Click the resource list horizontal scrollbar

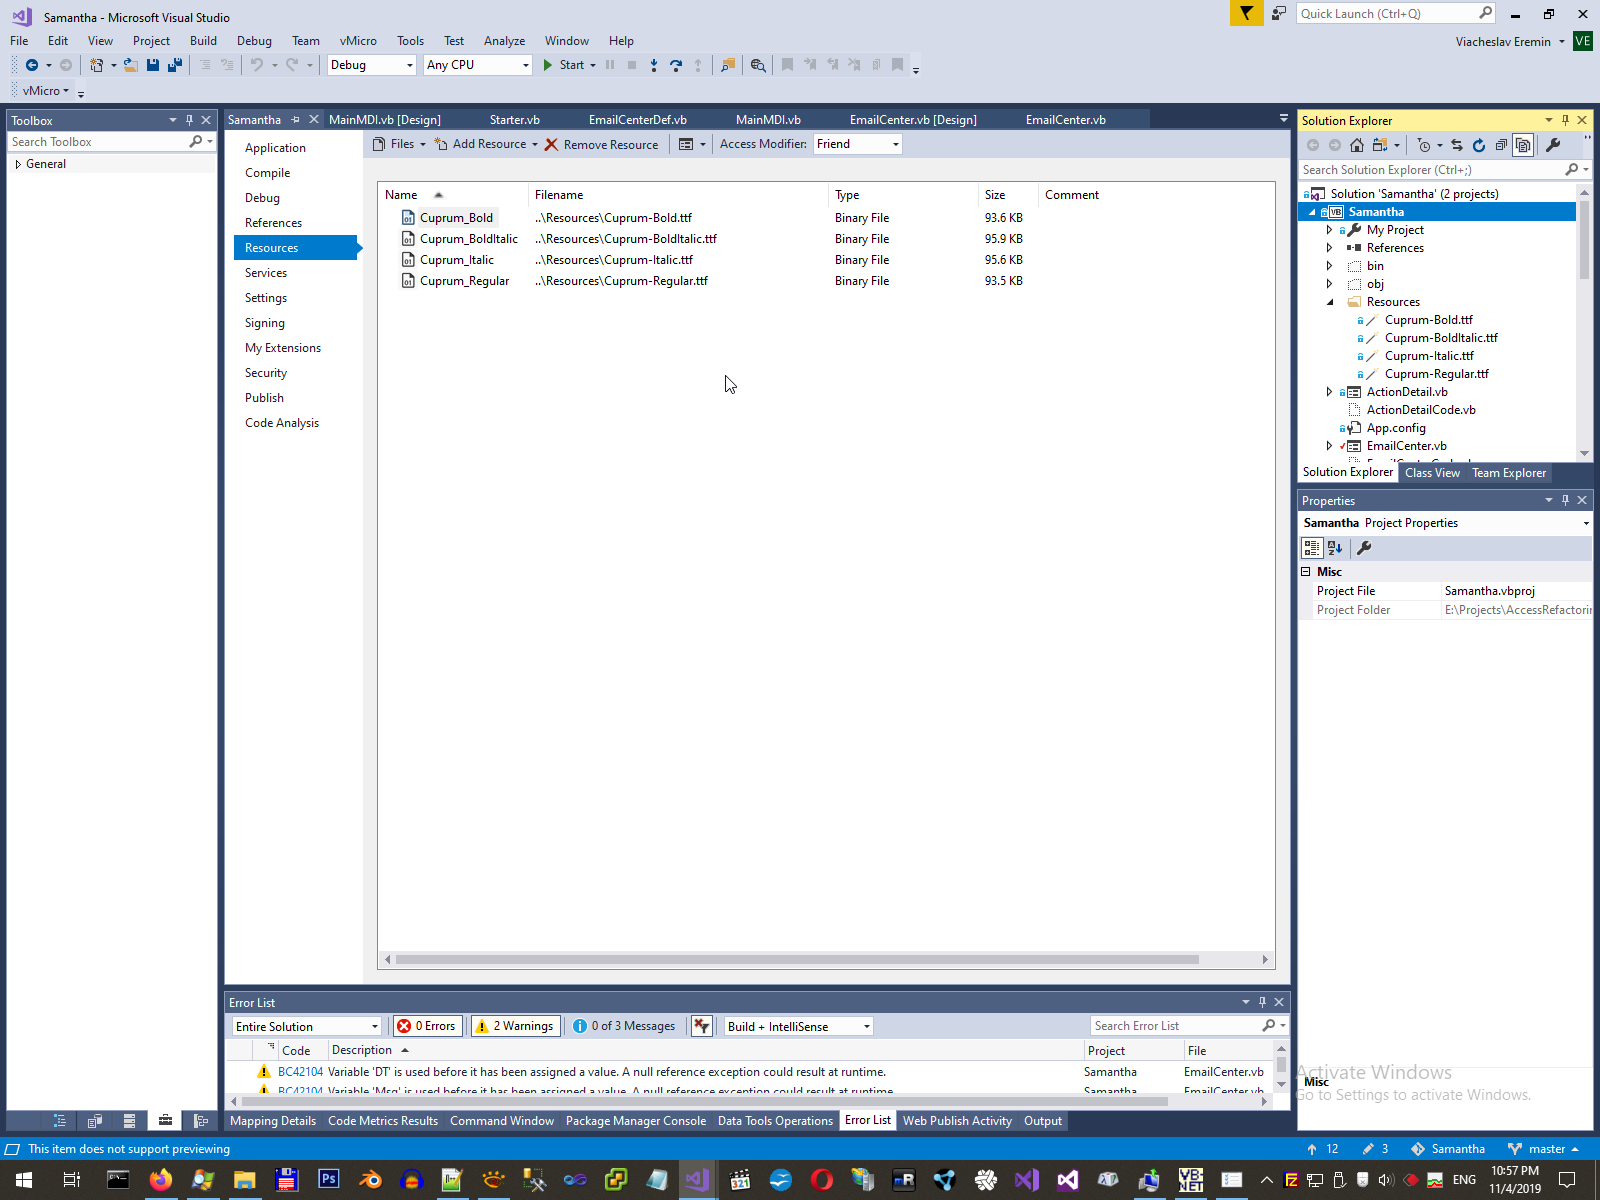[x=797, y=960]
